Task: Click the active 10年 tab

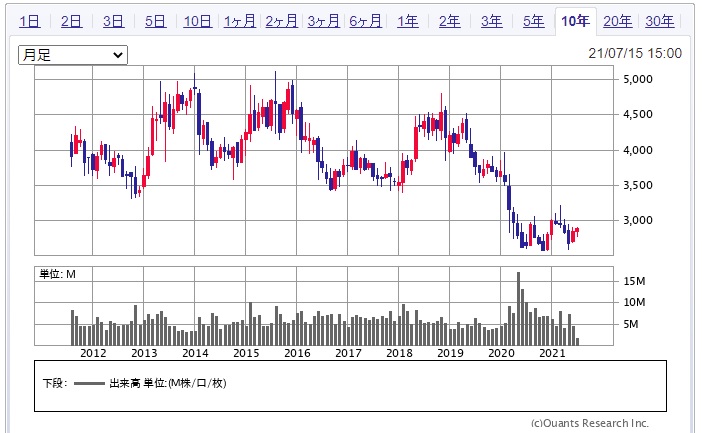Action: (x=575, y=21)
